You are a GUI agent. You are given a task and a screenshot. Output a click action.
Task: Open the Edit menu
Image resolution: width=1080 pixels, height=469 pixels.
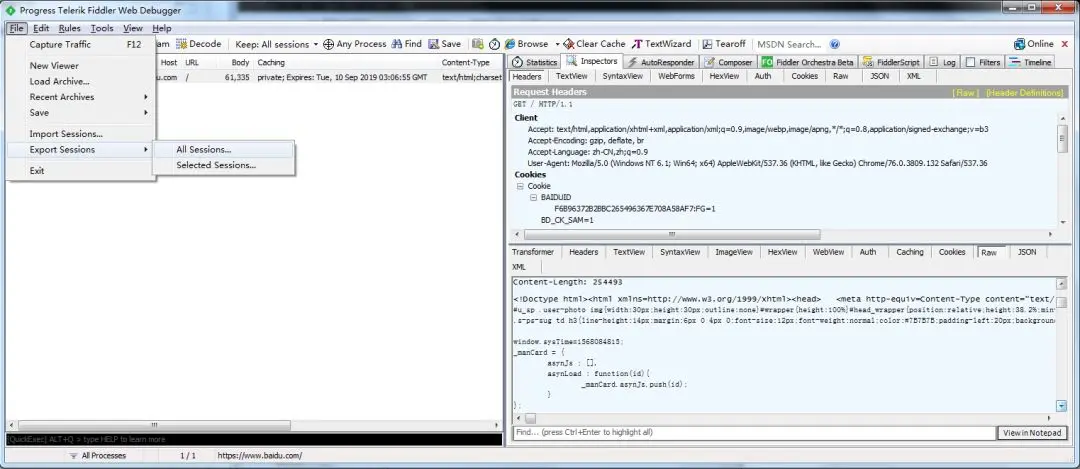[41, 28]
